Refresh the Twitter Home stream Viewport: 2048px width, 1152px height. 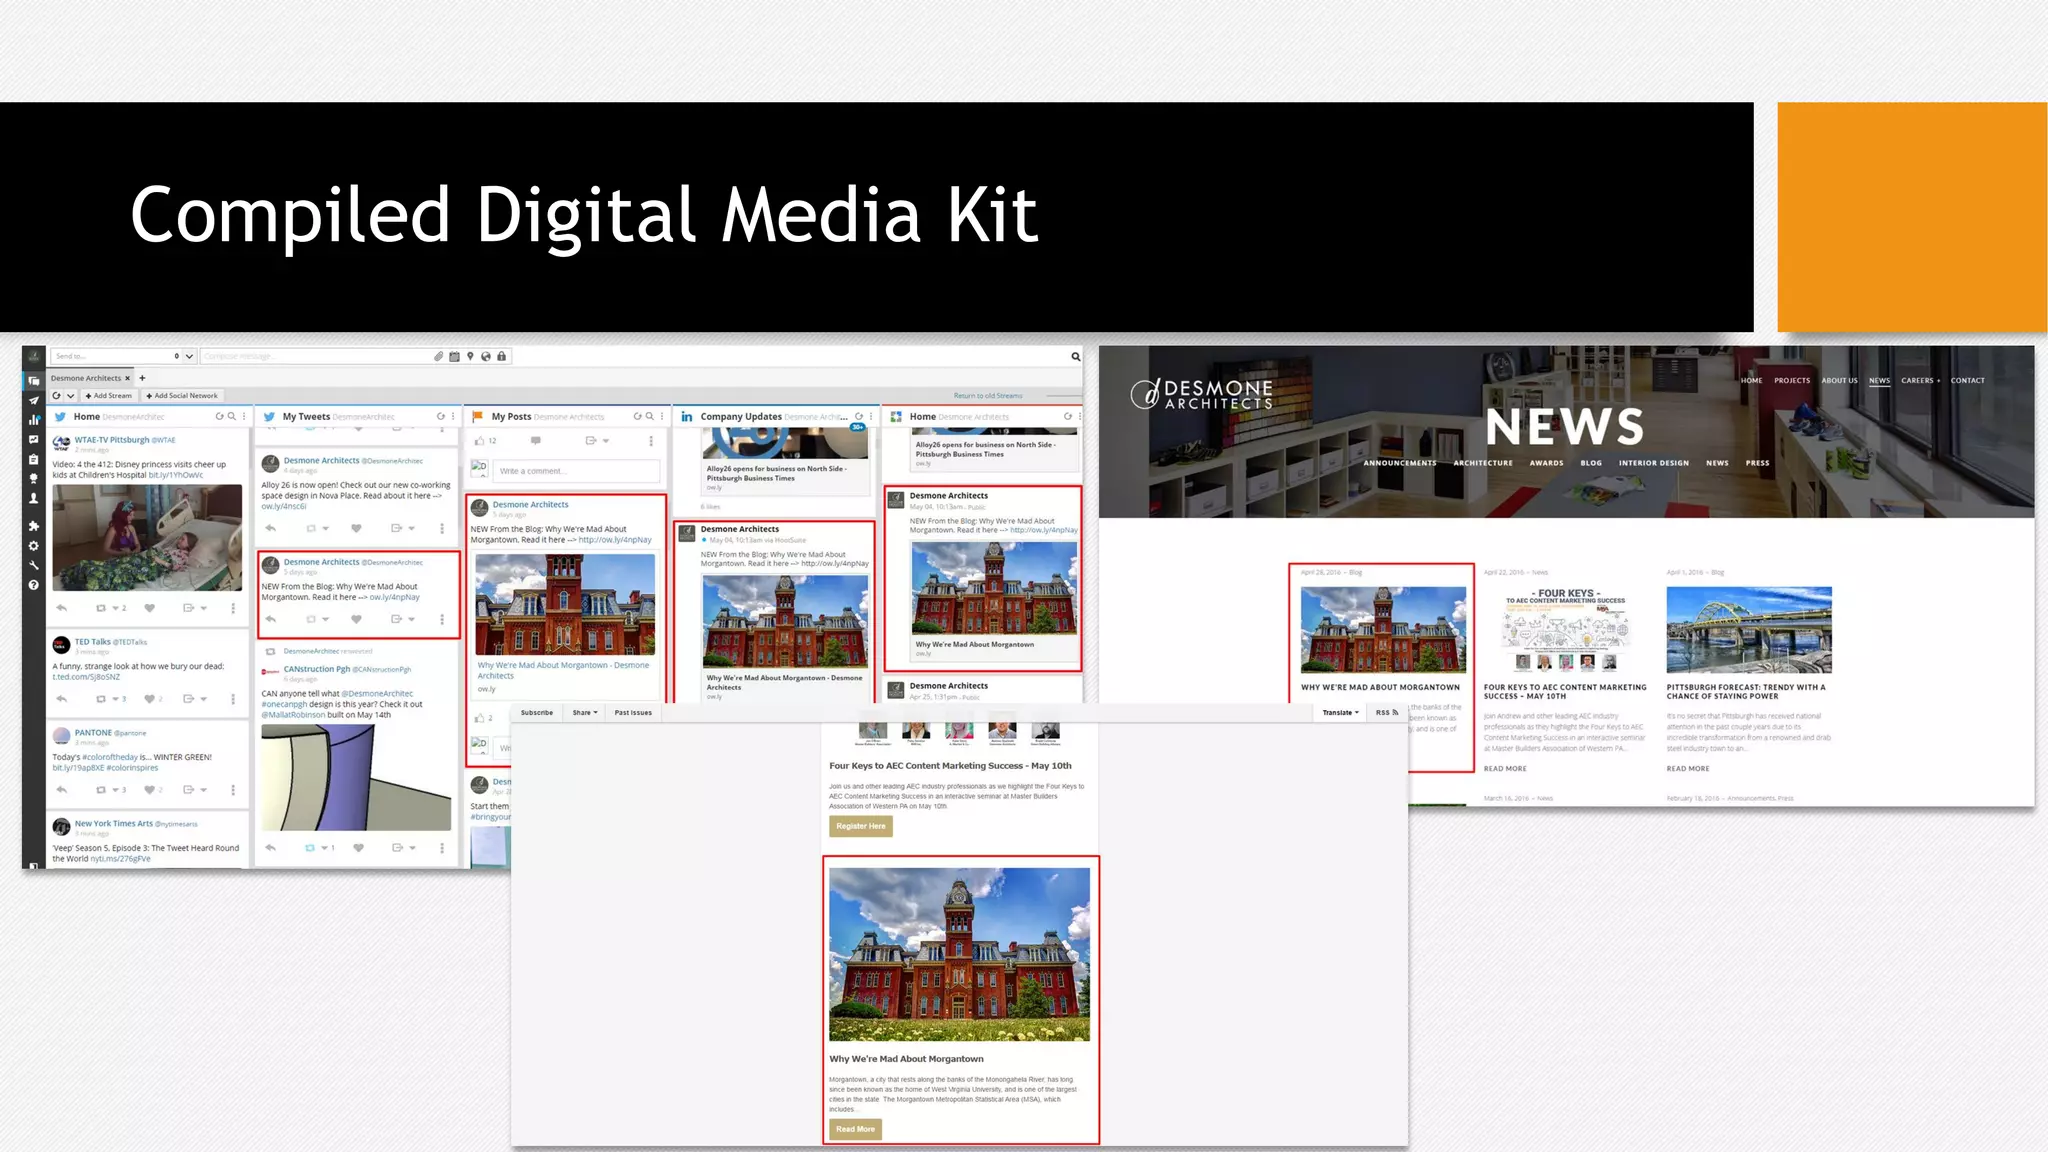tap(220, 417)
